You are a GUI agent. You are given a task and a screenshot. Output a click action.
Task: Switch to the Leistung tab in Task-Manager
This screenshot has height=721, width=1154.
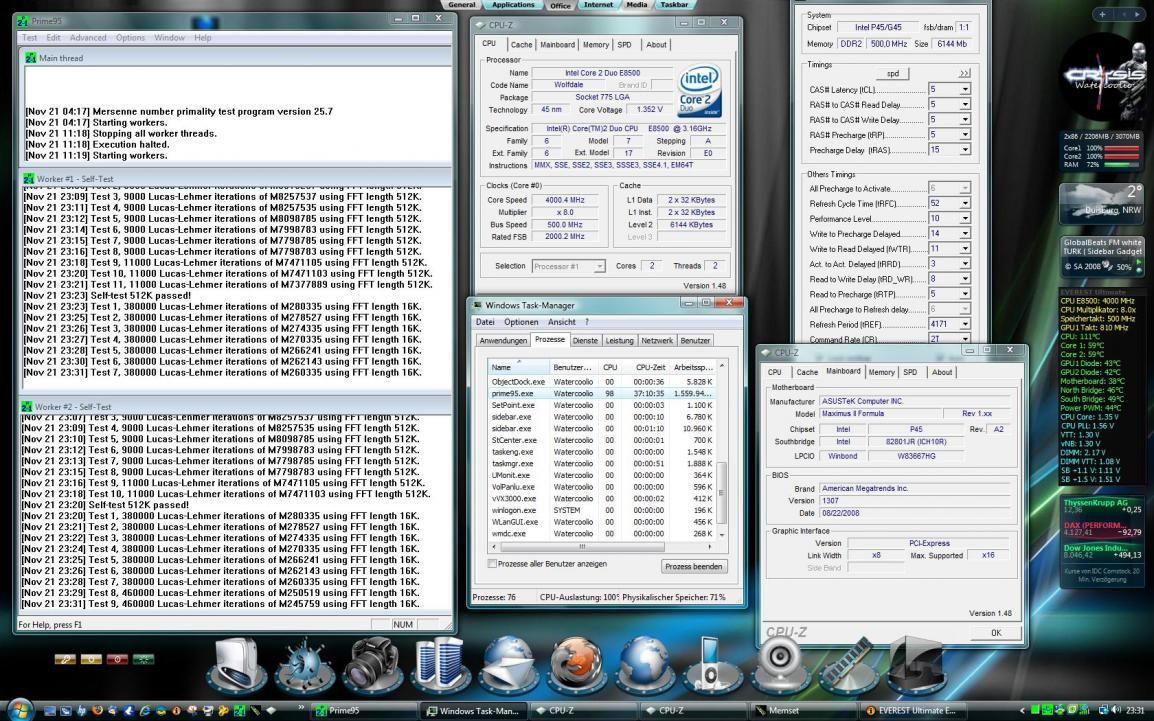[x=619, y=341]
